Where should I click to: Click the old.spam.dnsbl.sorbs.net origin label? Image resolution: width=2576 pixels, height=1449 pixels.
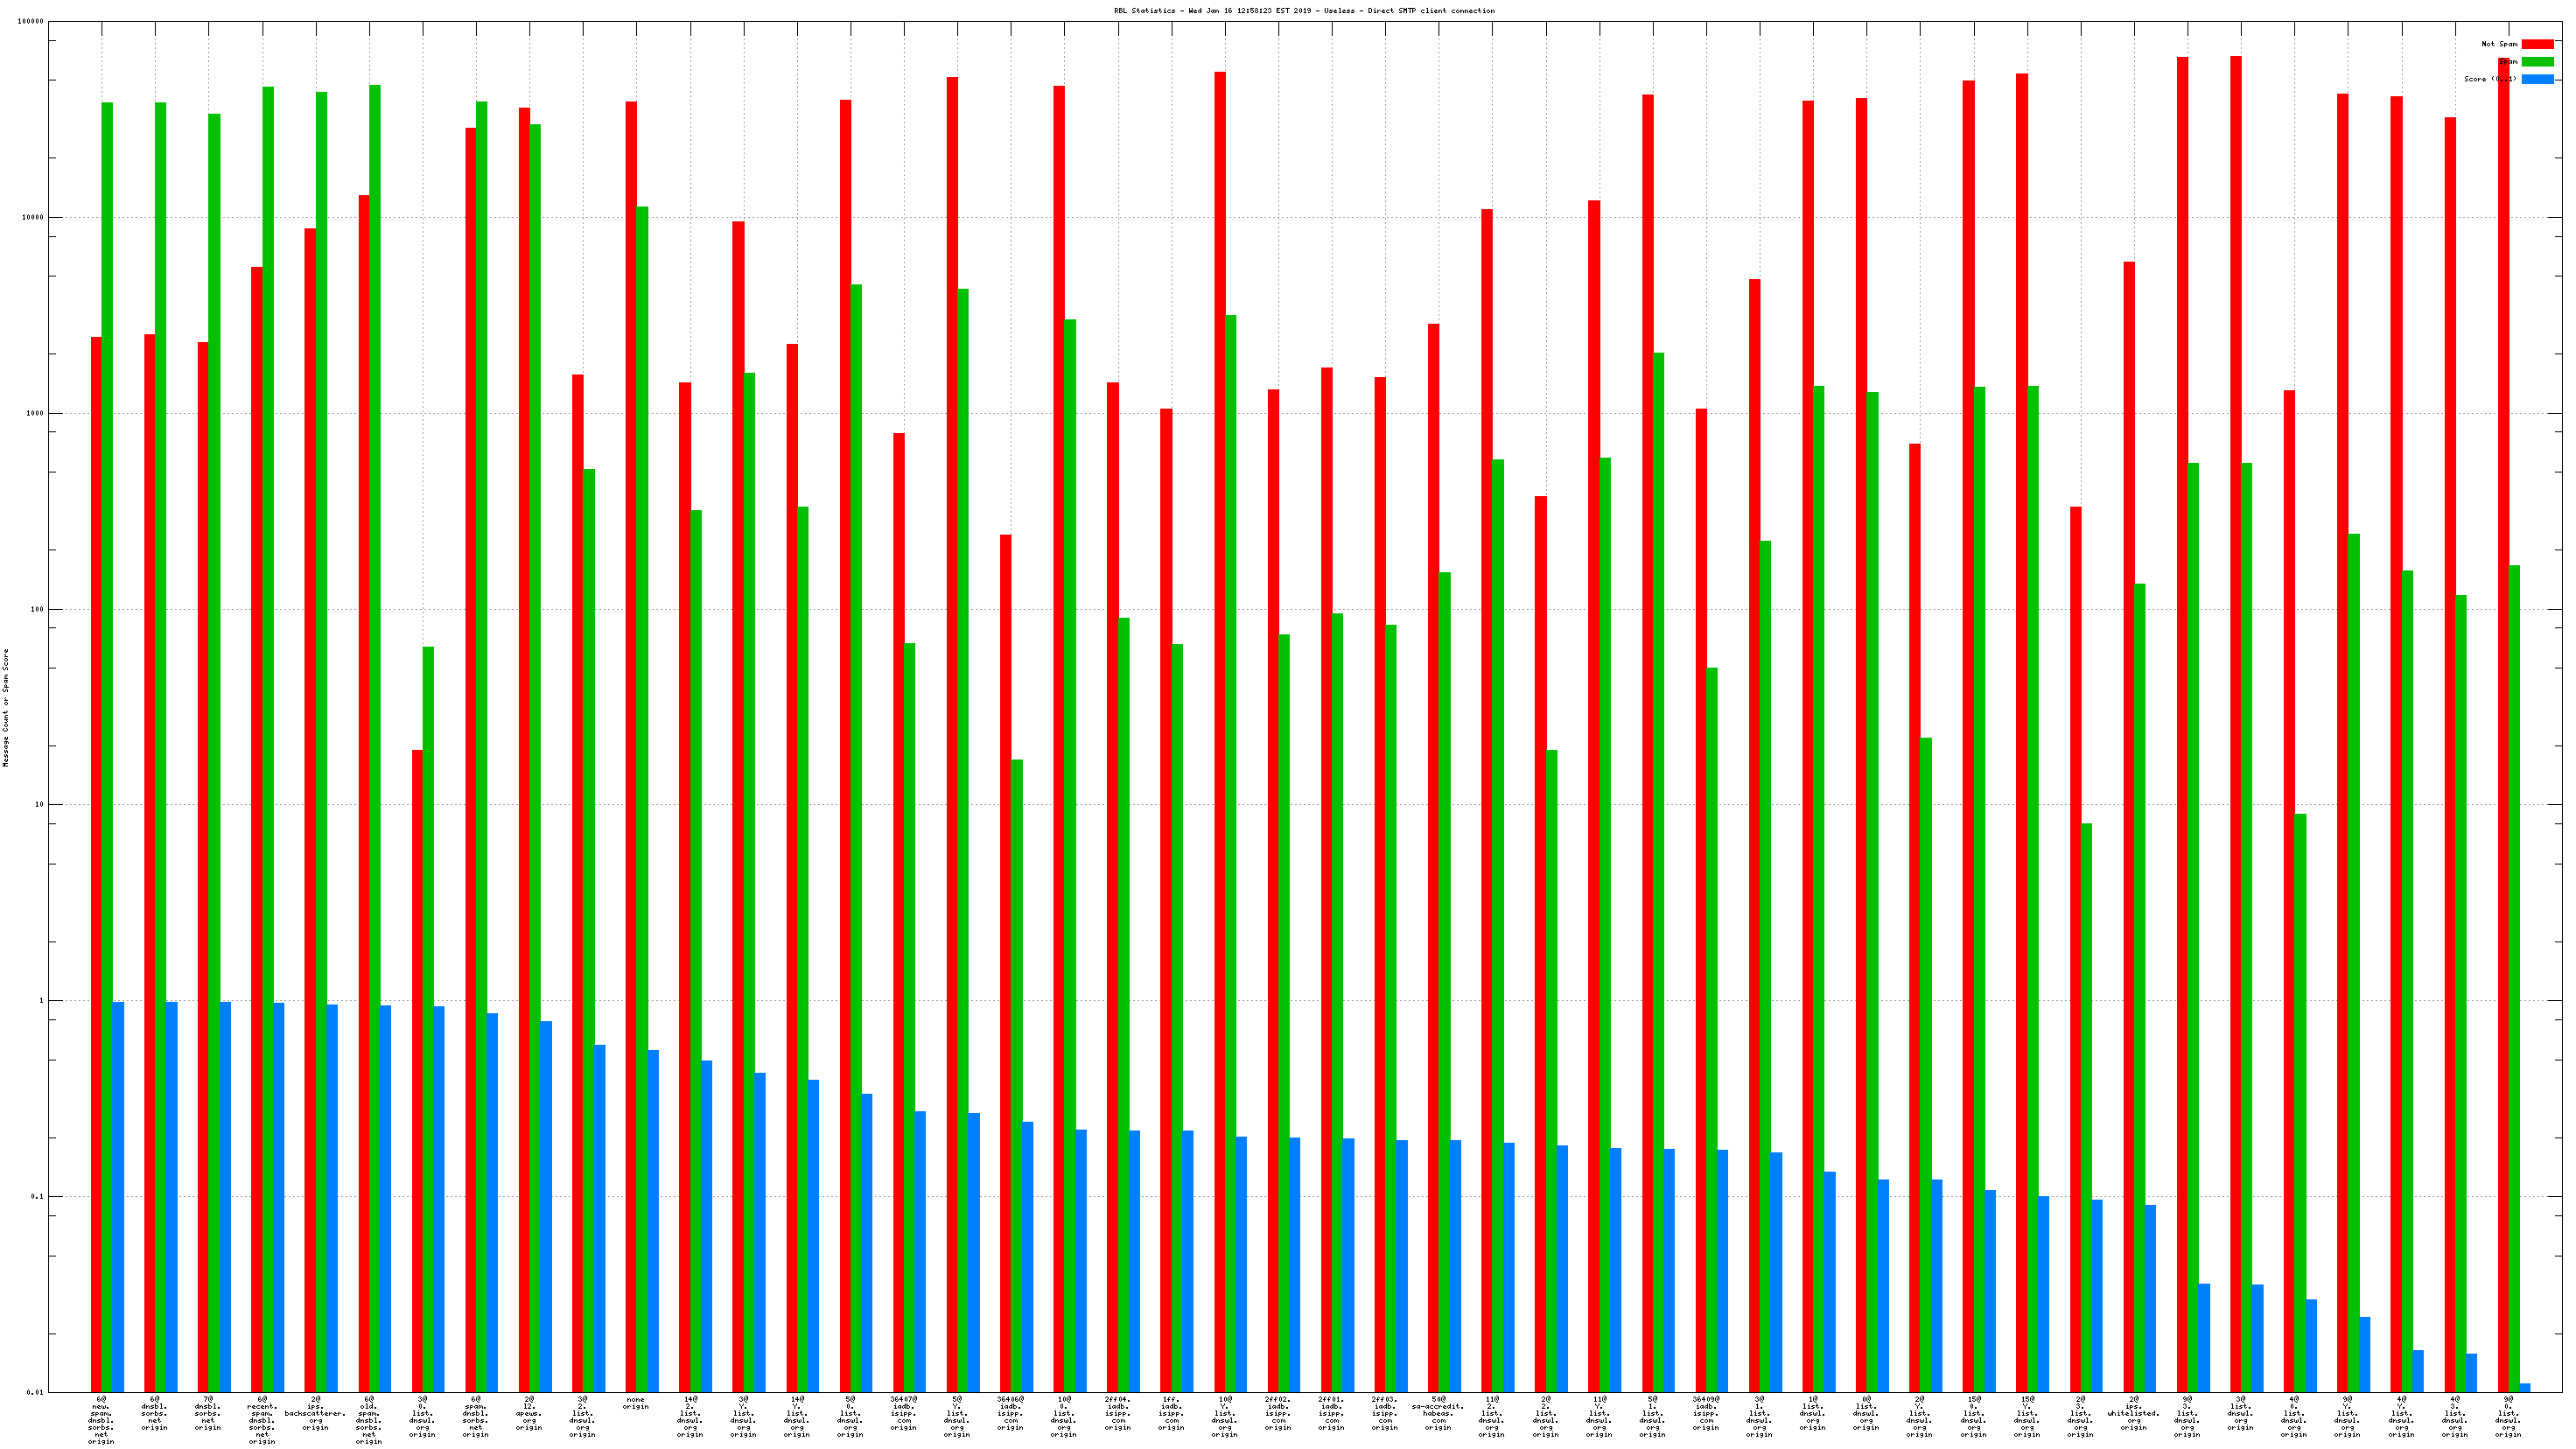pyautogui.click(x=369, y=1420)
